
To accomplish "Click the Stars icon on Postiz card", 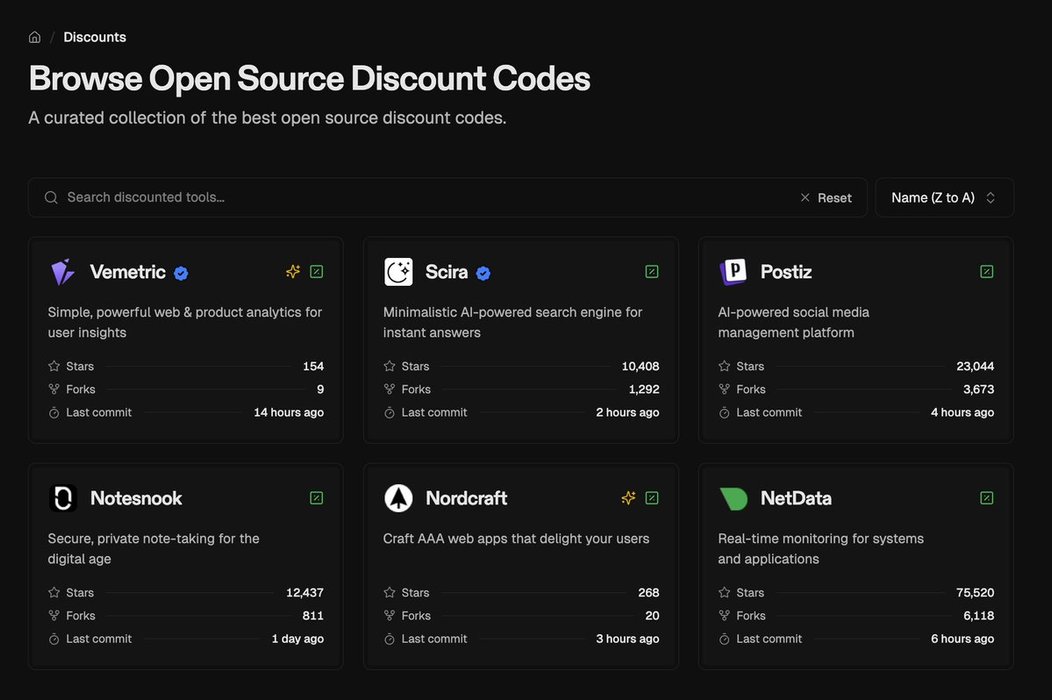I will point(724,366).
